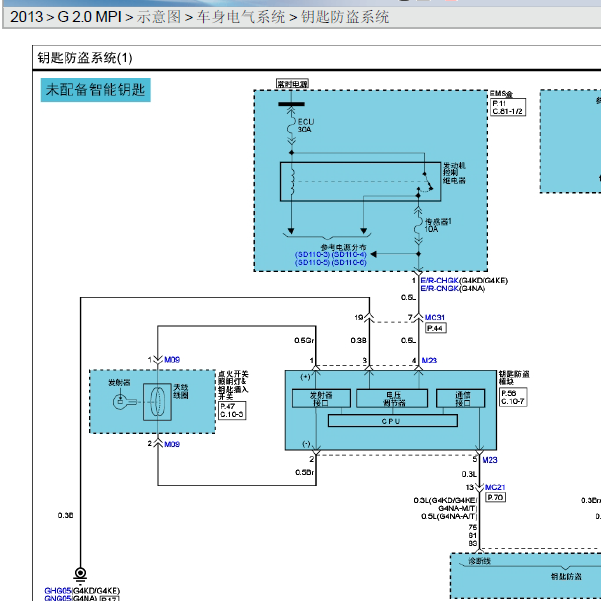The image size is (601, 601).
Task: Click the CPU block in immobilizer module
Action: (x=393, y=421)
